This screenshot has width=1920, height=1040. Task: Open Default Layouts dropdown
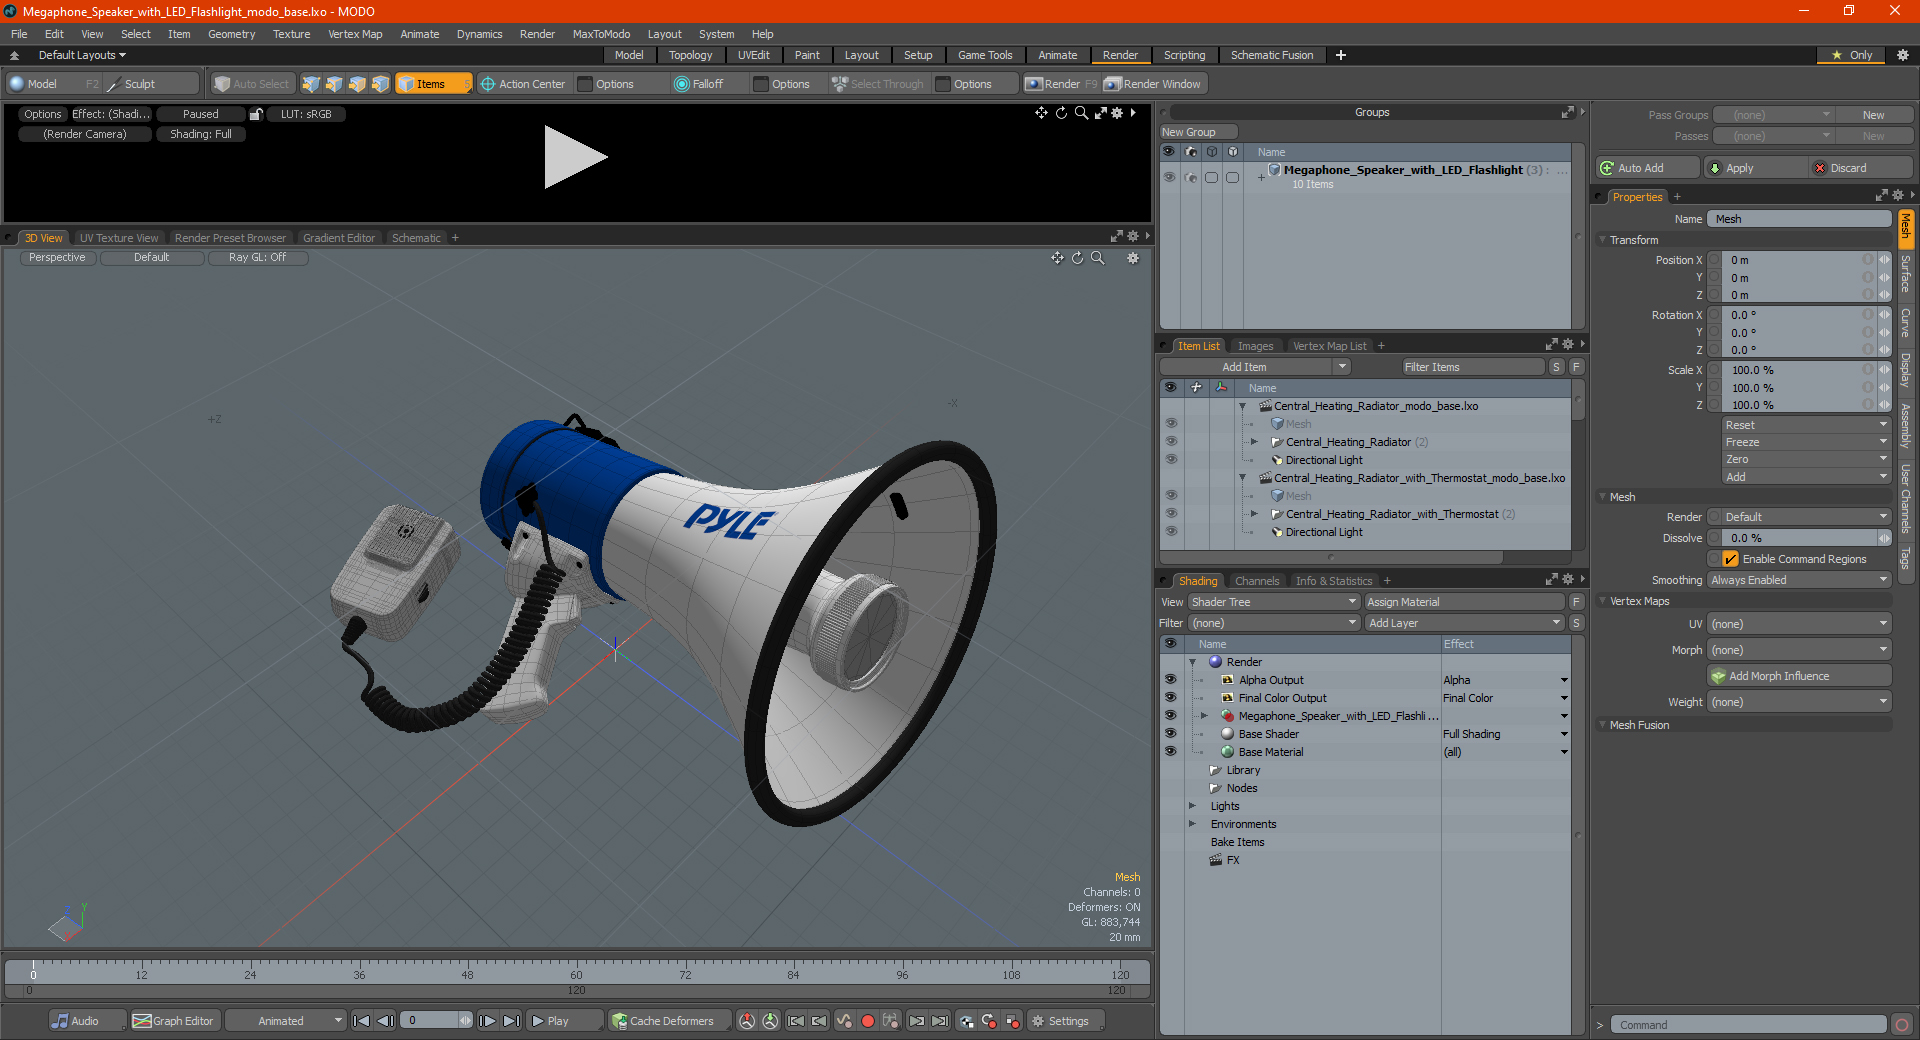pyautogui.click(x=82, y=55)
